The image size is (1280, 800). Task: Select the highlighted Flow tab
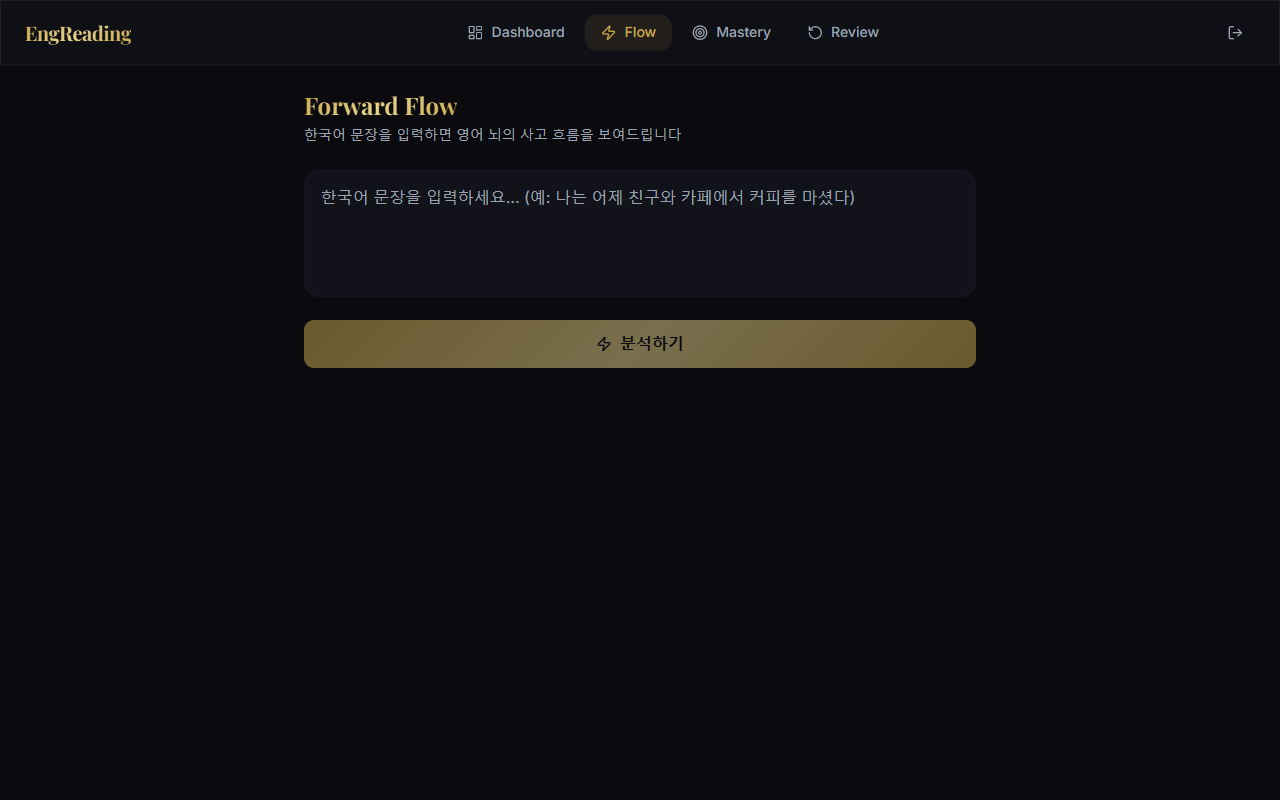[628, 32]
